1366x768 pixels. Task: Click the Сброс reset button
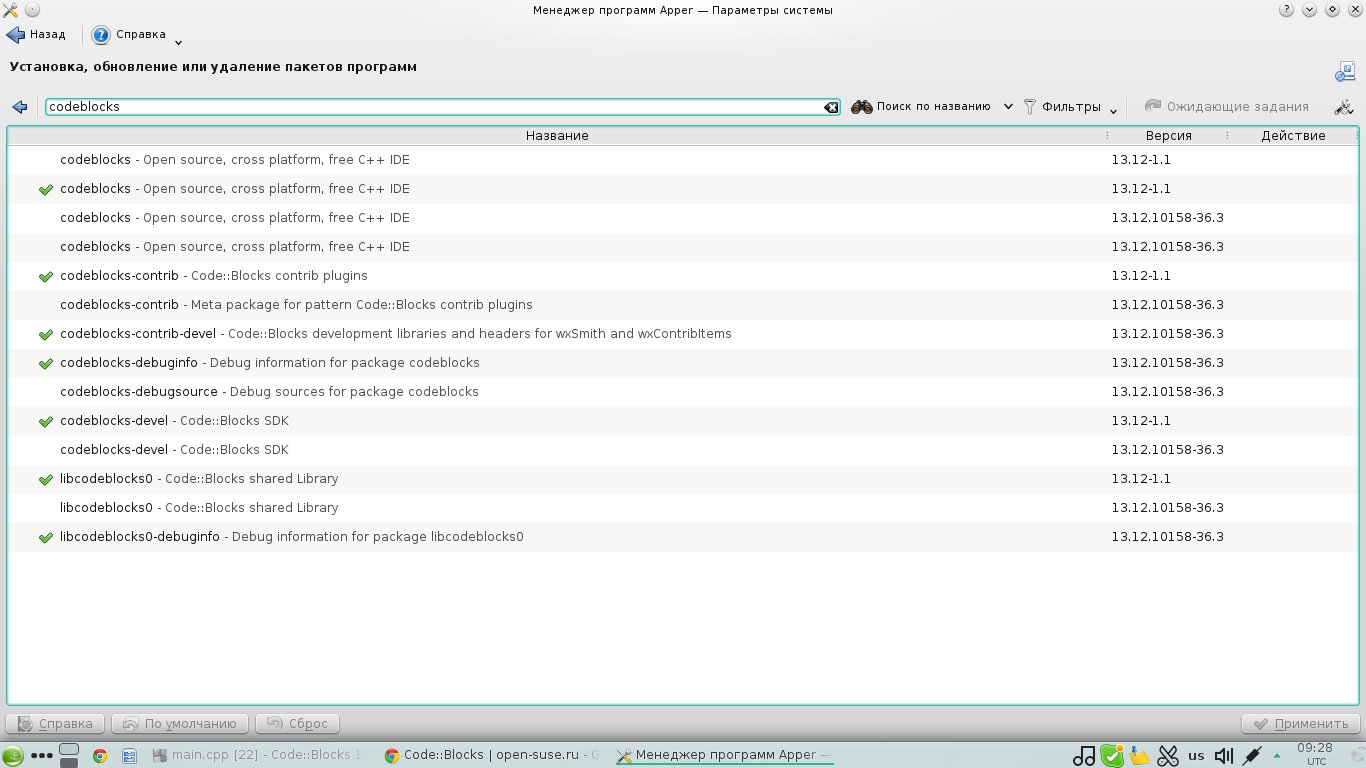[x=298, y=723]
